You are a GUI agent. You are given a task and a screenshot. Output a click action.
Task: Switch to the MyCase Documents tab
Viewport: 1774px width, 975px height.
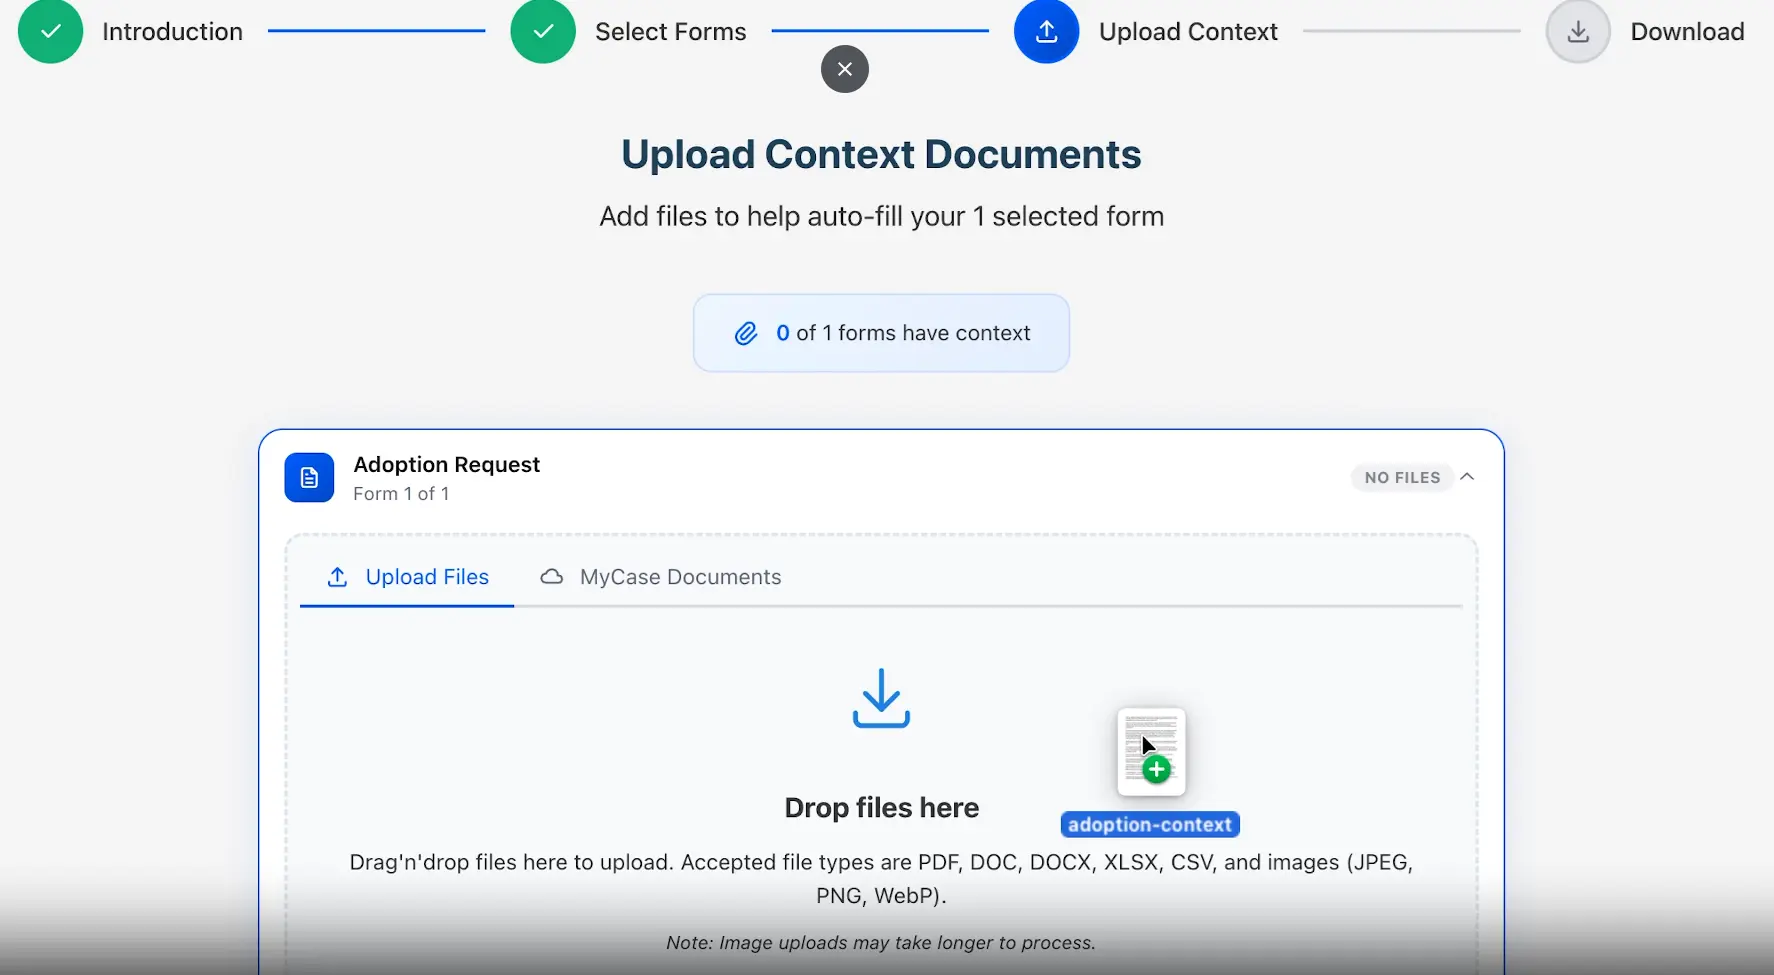tap(660, 577)
